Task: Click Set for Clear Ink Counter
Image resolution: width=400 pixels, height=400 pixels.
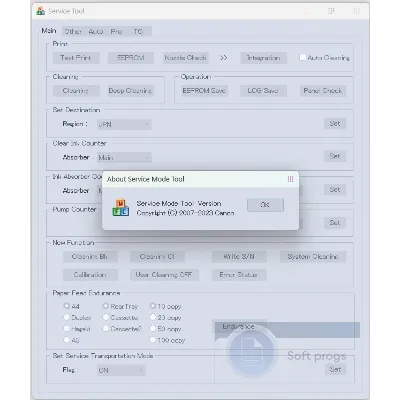Action: pyautogui.click(x=335, y=156)
